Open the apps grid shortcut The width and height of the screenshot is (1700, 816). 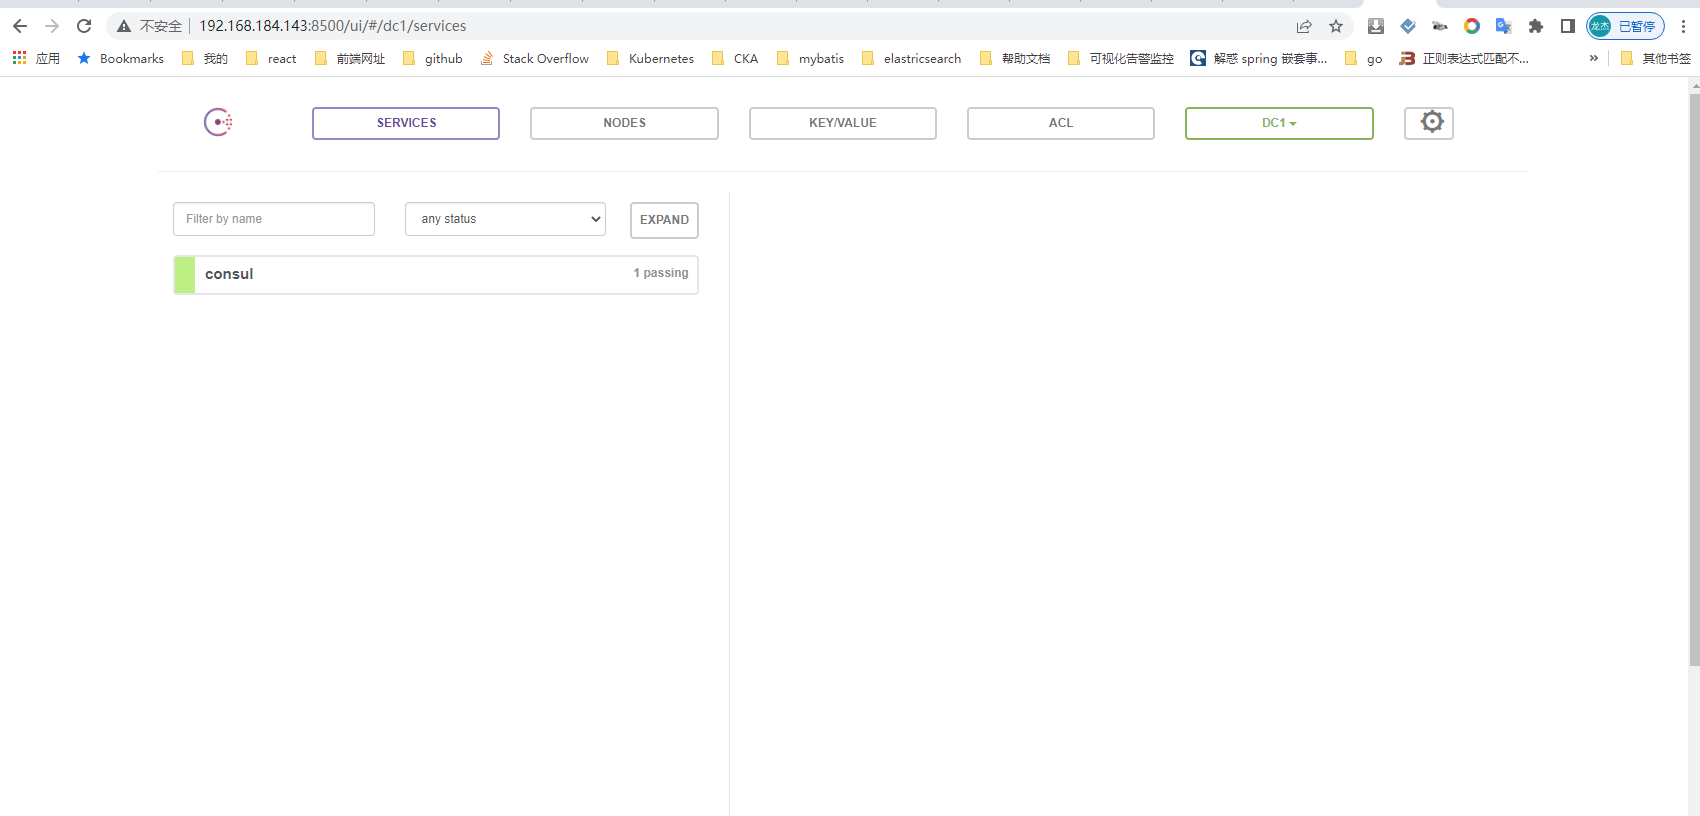(x=36, y=58)
